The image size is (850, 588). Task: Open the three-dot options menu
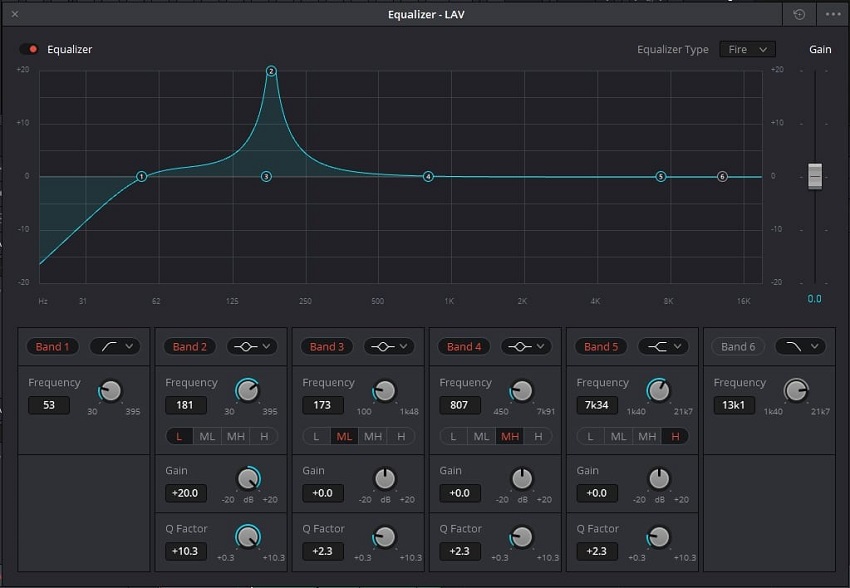pyautogui.click(x=834, y=14)
